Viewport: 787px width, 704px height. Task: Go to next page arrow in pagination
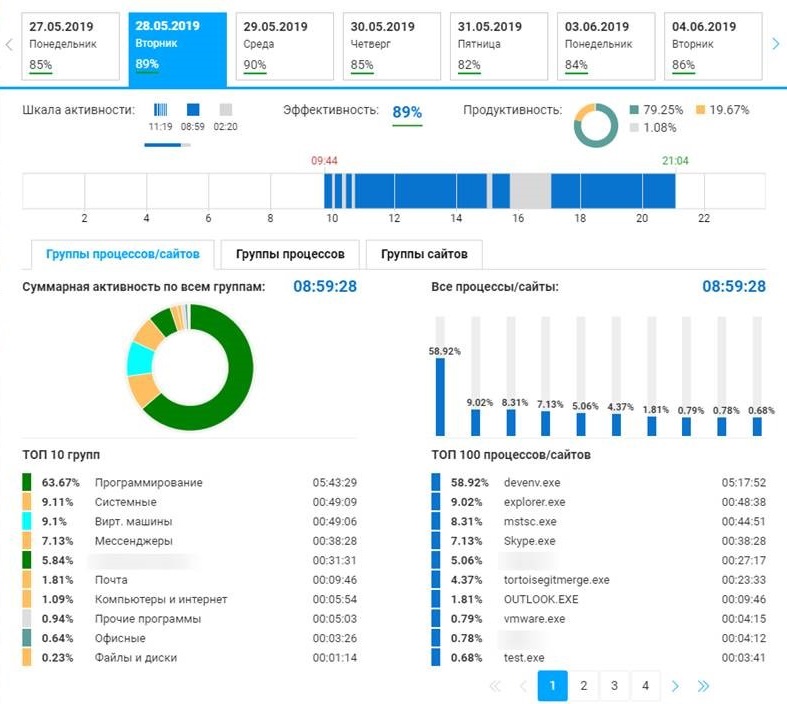[676, 686]
